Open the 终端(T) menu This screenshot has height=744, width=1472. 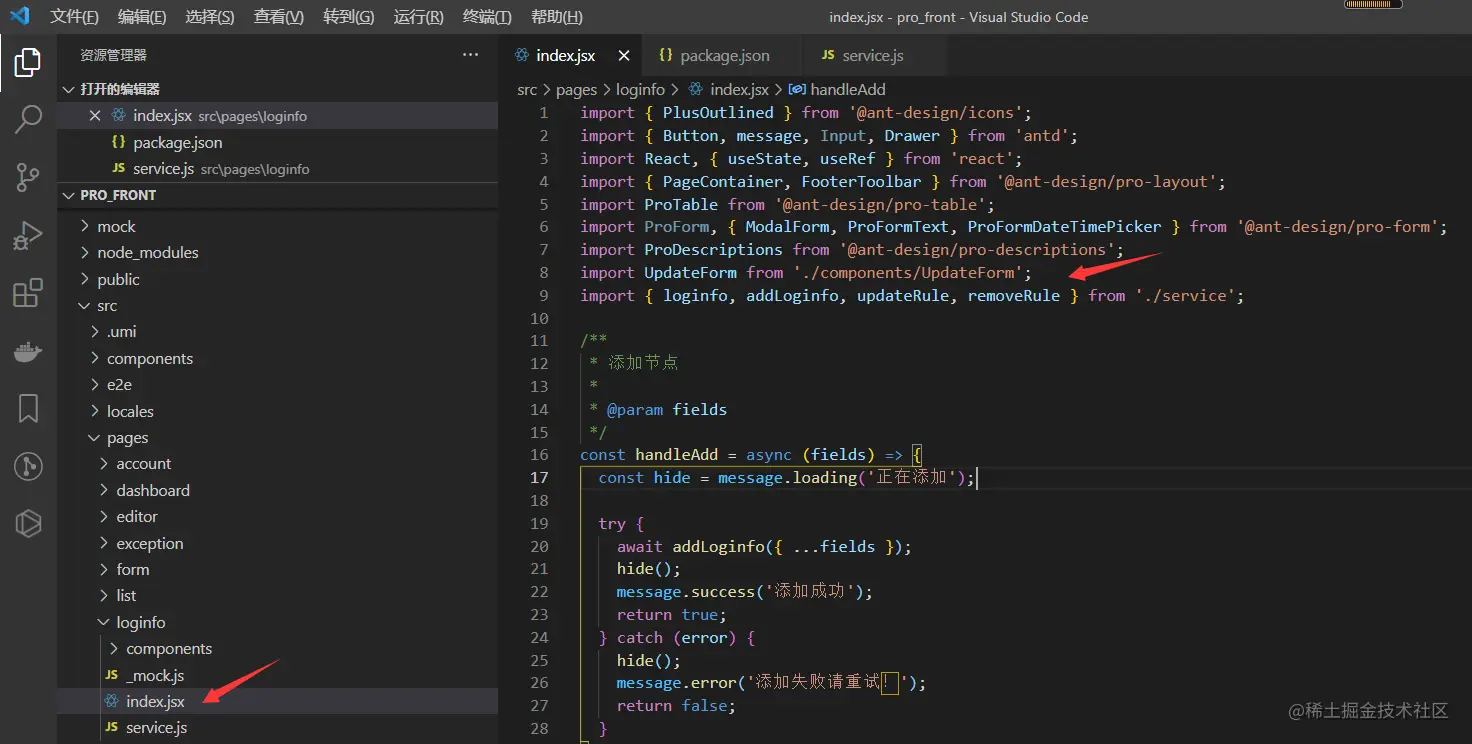point(487,17)
